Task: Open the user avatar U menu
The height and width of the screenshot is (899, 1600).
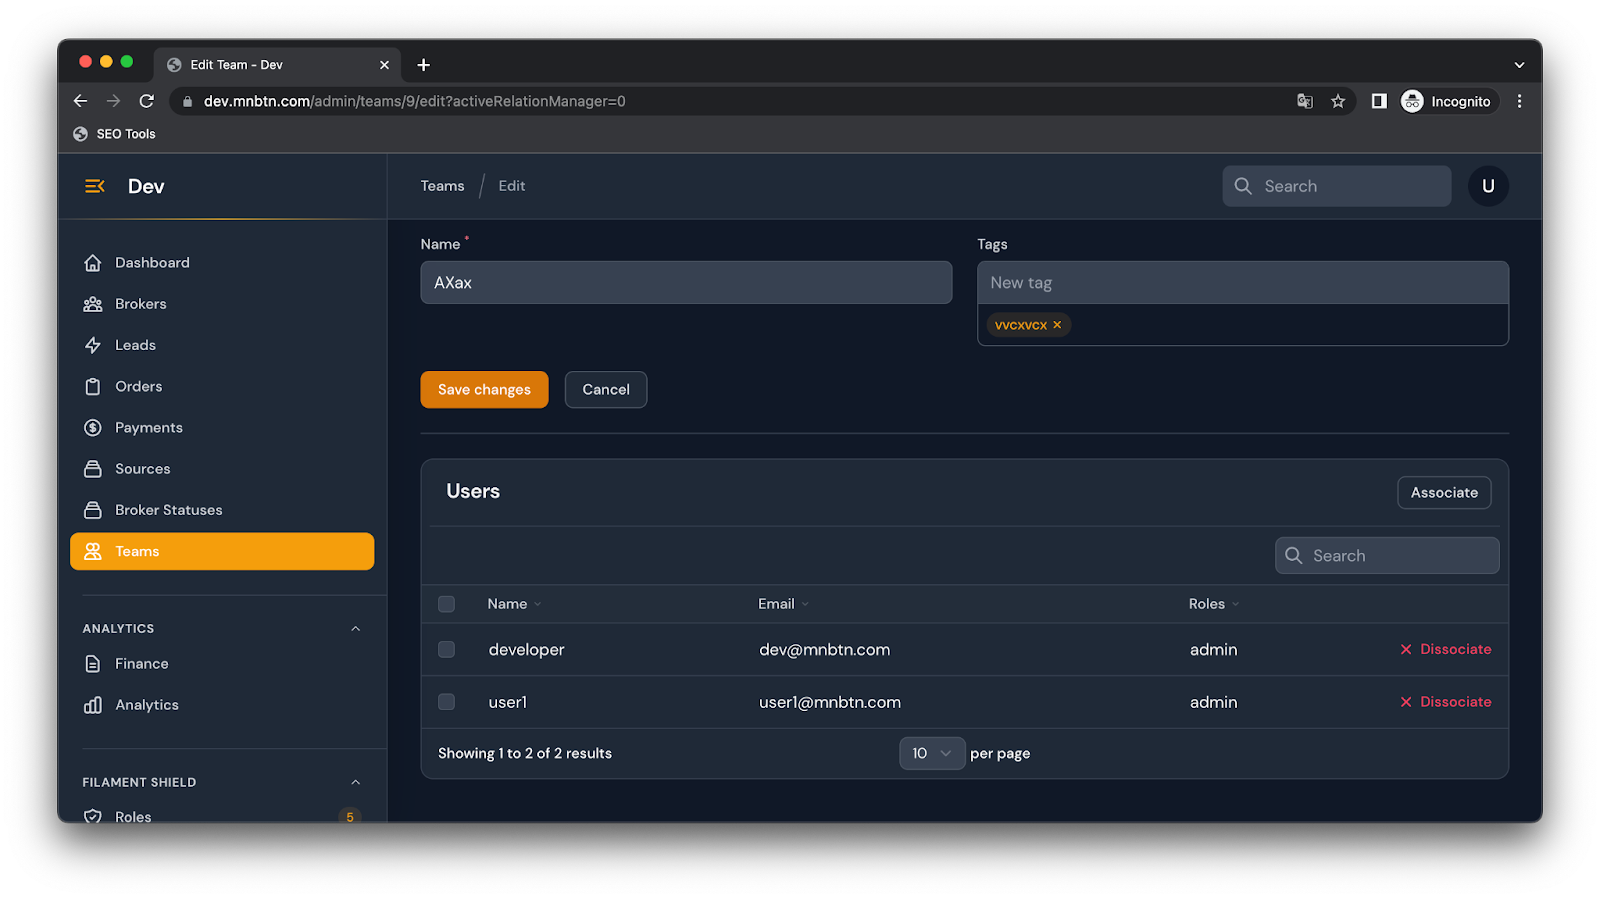Action: 1488,186
